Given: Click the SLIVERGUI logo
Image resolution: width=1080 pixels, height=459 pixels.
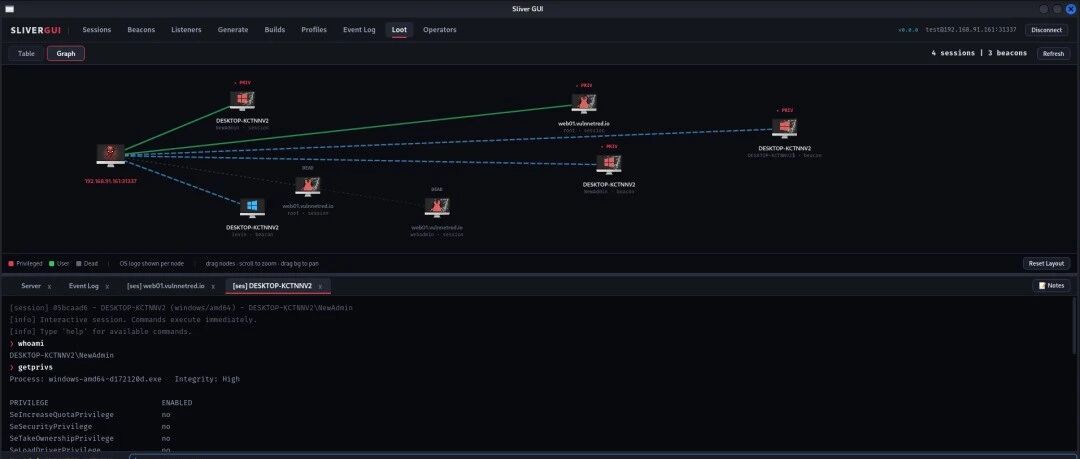Looking at the screenshot, I should click(36, 30).
